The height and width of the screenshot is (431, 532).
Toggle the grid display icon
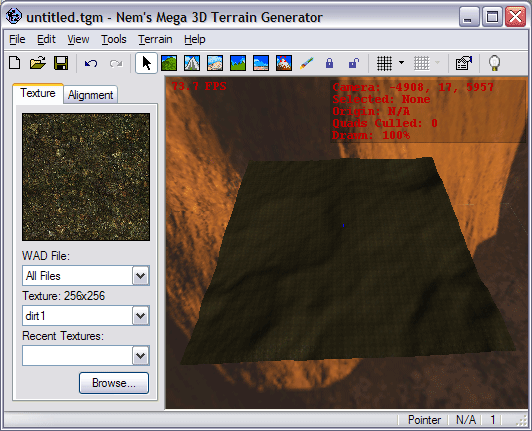pos(384,63)
